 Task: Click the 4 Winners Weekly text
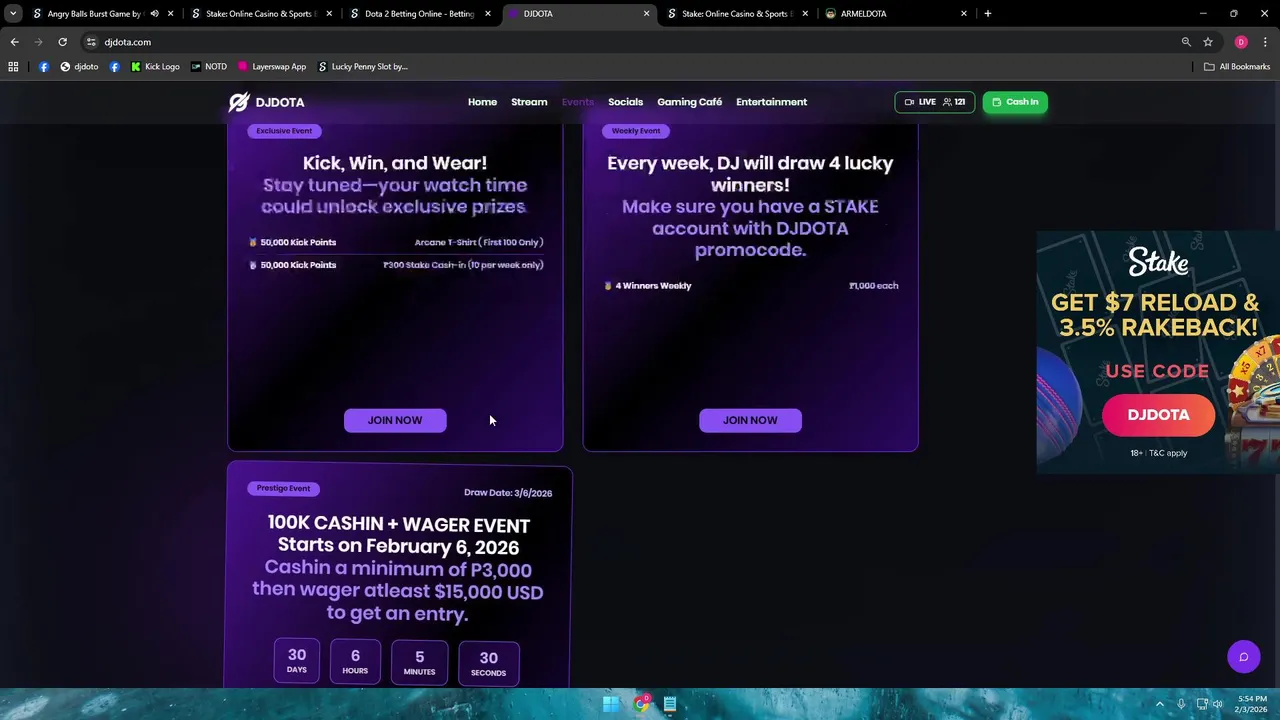(x=653, y=286)
